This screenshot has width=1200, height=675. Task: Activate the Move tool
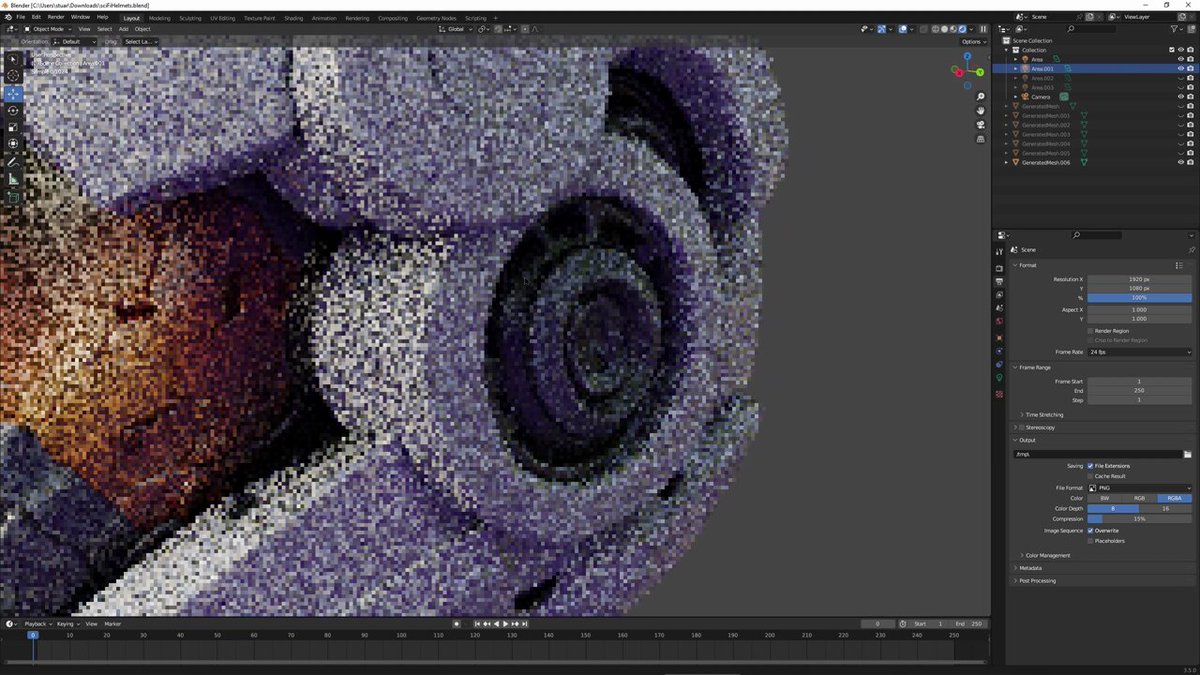(x=13, y=93)
